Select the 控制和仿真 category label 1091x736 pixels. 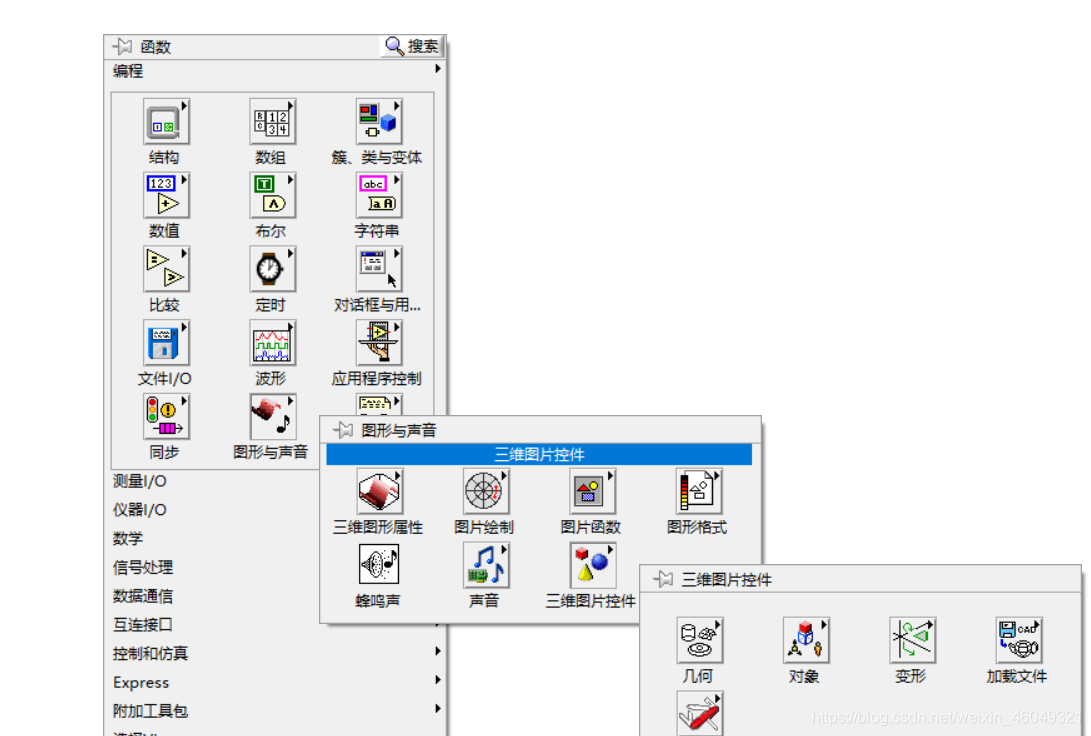click(x=150, y=653)
